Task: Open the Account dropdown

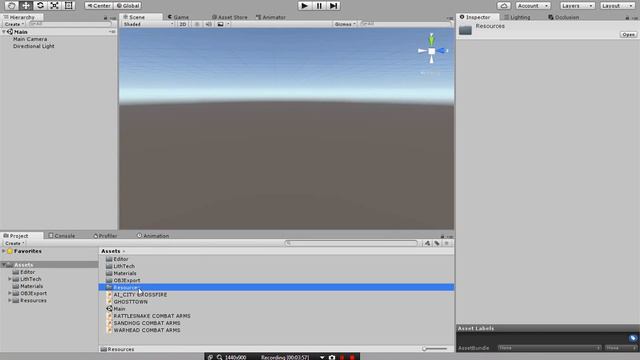Action: click(533, 6)
